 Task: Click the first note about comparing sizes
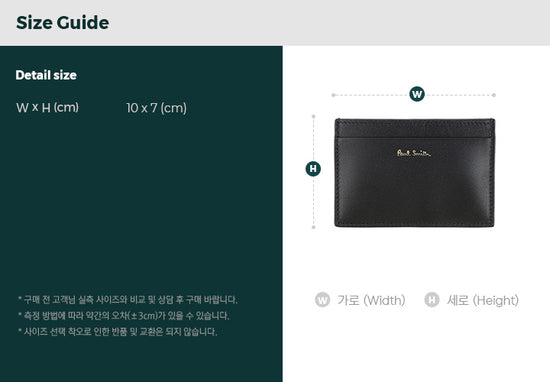128,300
